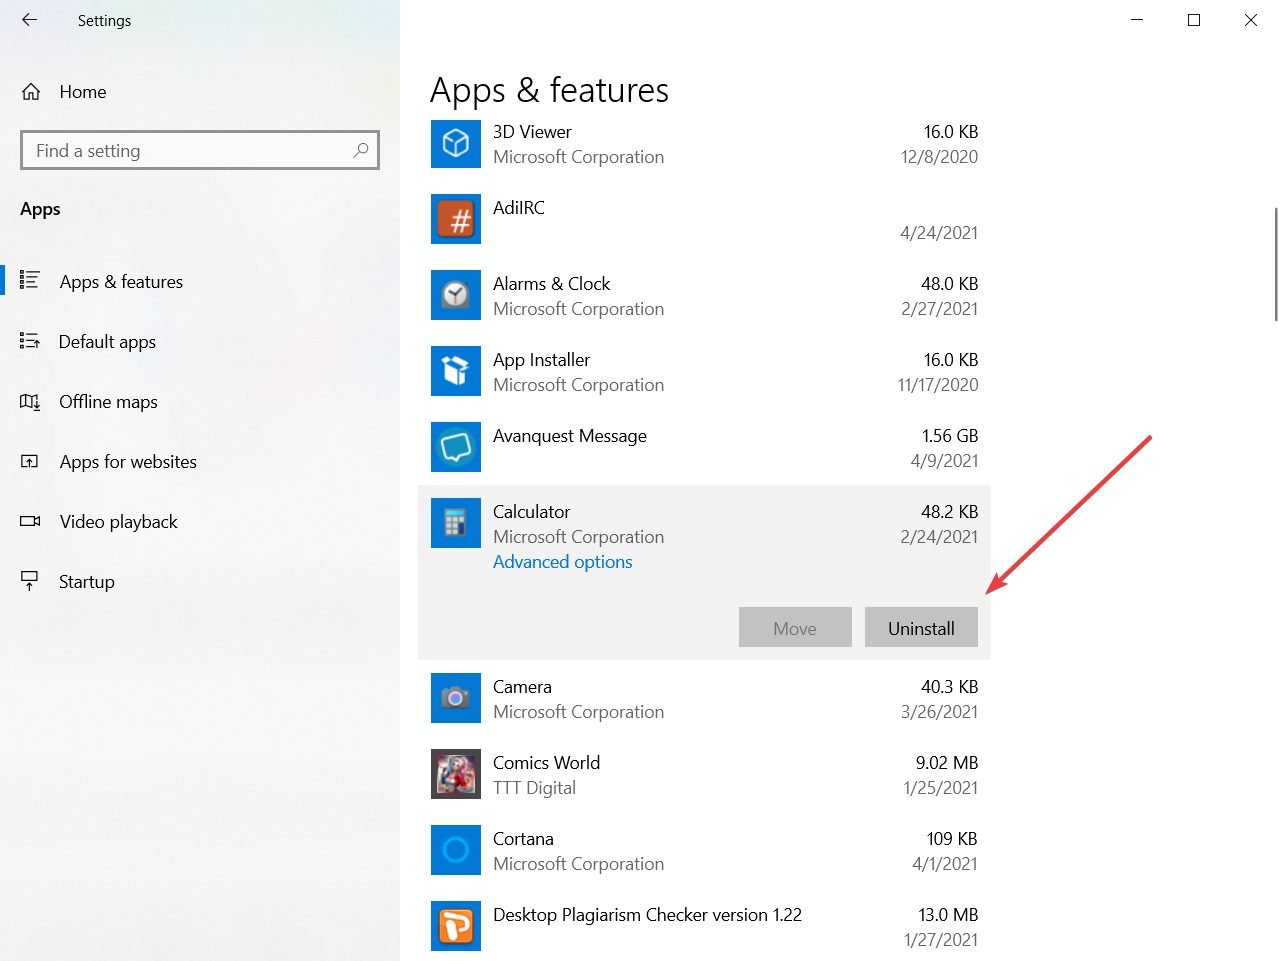Select AdiIRC app name
Image resolution: width=1280 pixels, height=961 pixels.
tap(519, 208)
